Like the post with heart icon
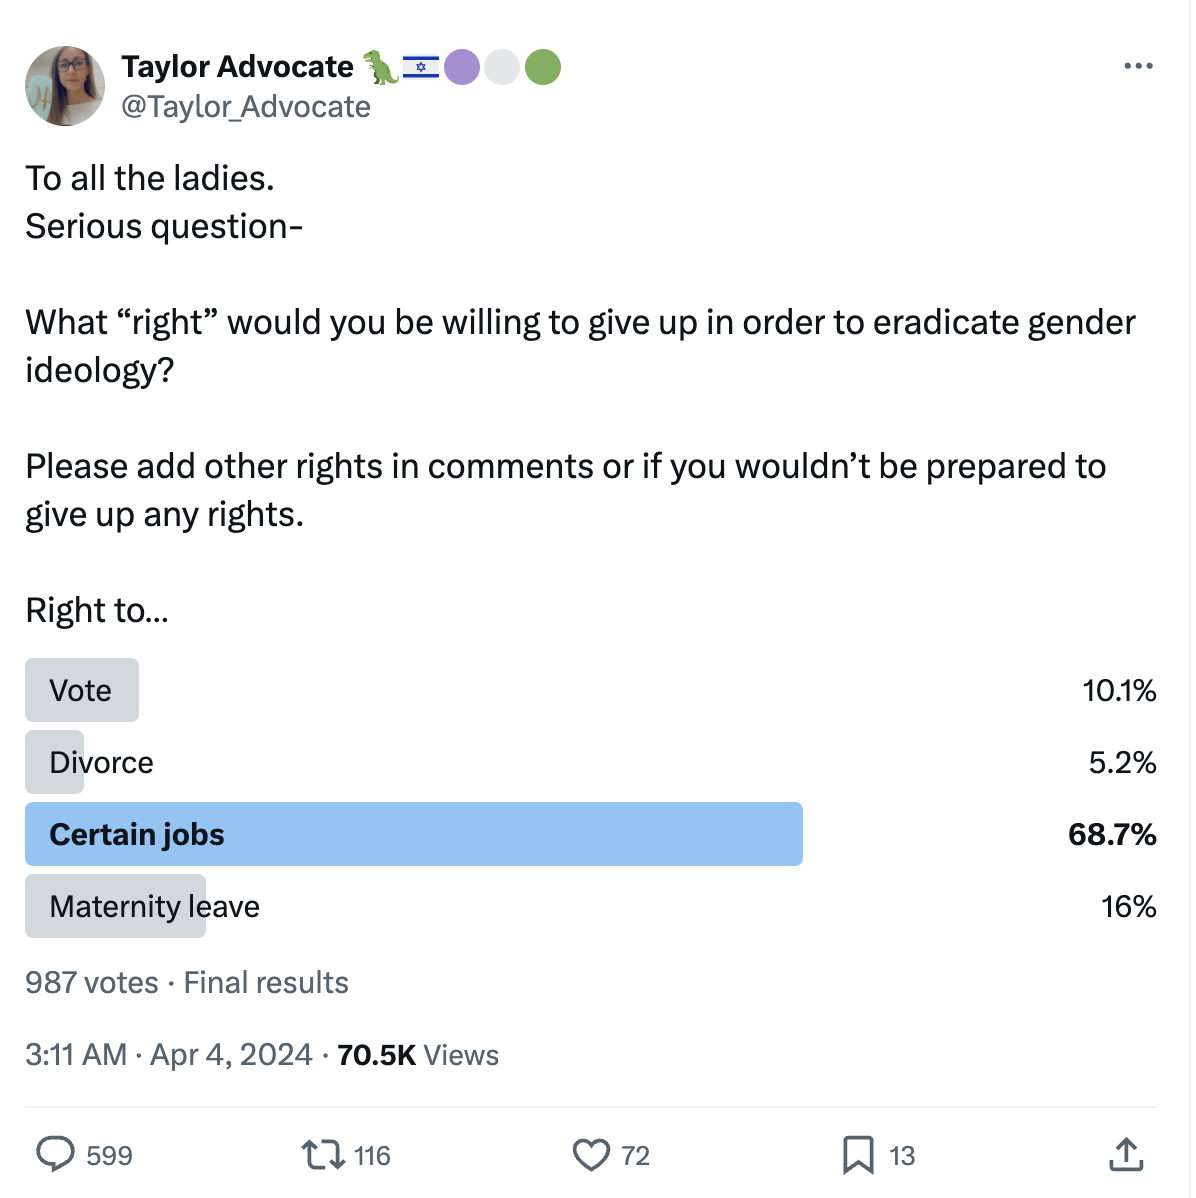This screenshot has width=1196, height=1198. 591,1155
